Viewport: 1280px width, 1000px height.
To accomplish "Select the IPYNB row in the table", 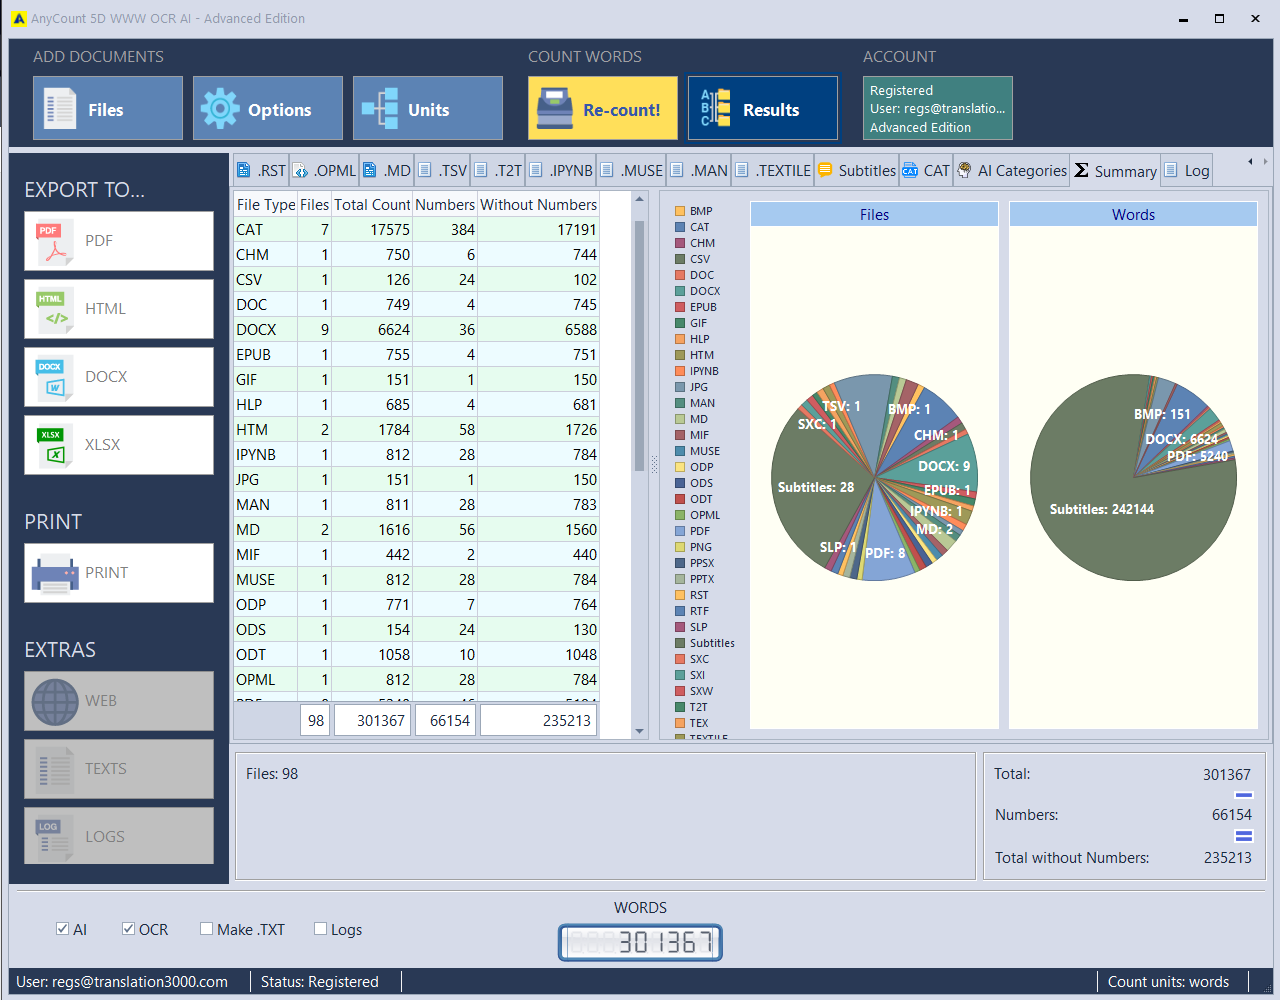I will [x=416, y=454].
